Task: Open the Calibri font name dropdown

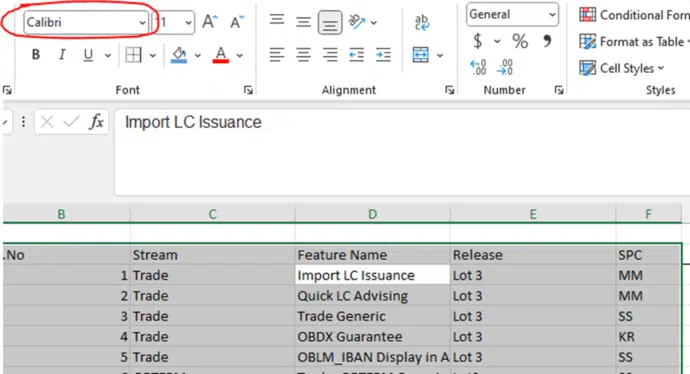Action: [x=142, y=22]
